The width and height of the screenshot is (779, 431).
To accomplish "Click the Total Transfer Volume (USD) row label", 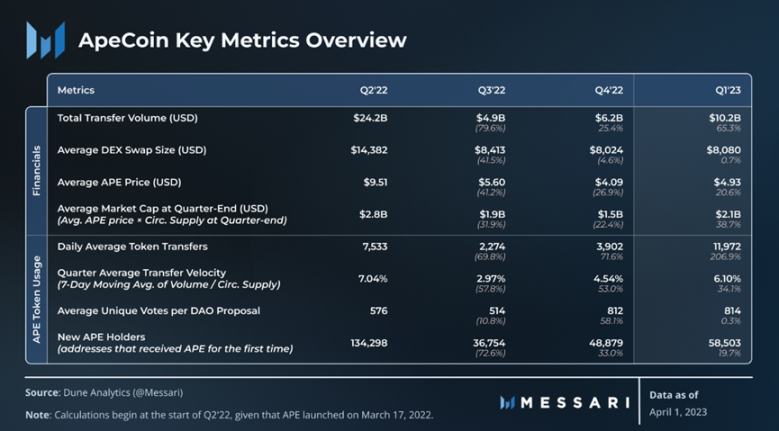I will [x=127, y=118].
